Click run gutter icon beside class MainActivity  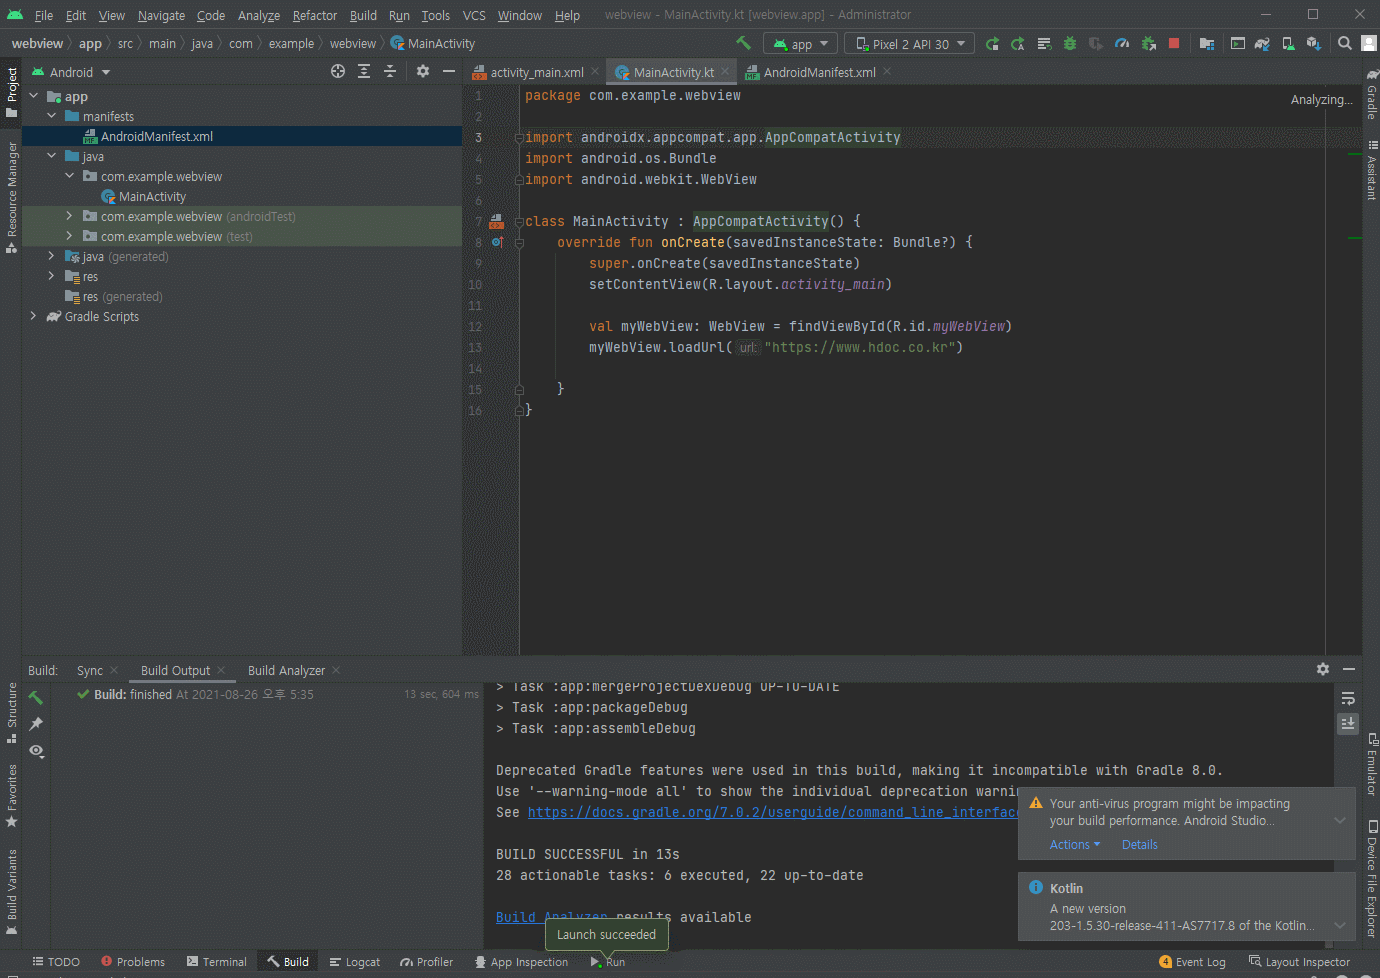point(497,222)
